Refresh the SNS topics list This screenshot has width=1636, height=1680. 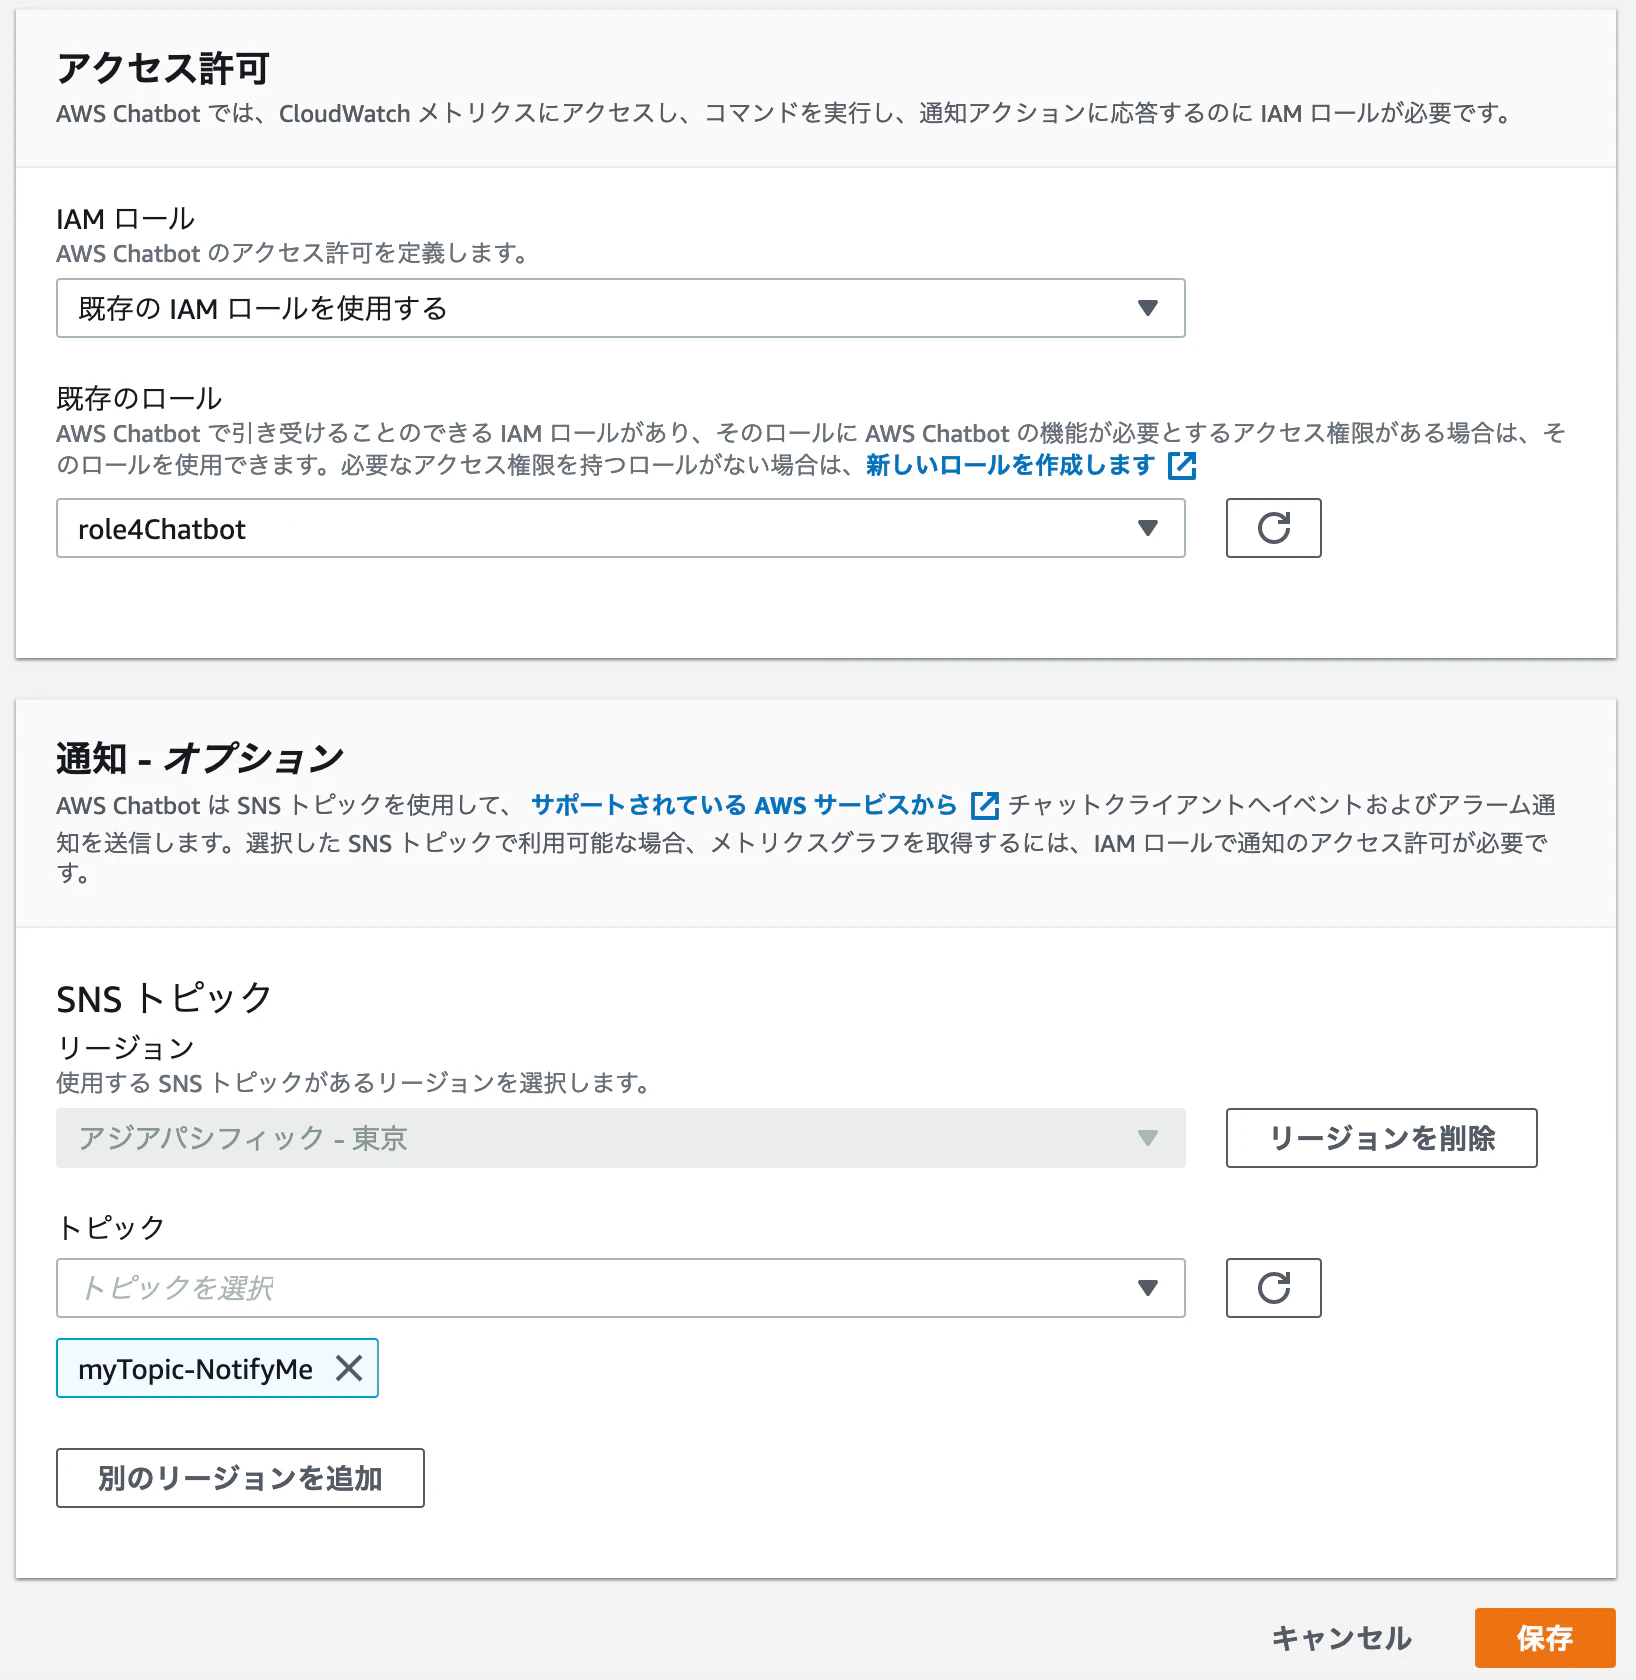coord(1273,1288)
